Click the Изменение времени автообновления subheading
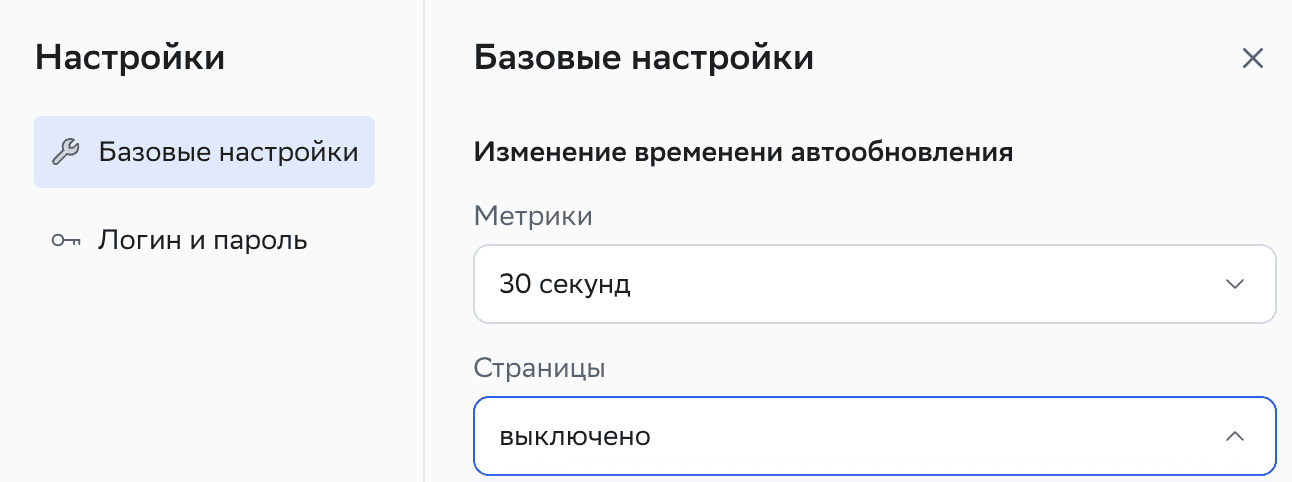1292x482 pixels. pos(743,153)
